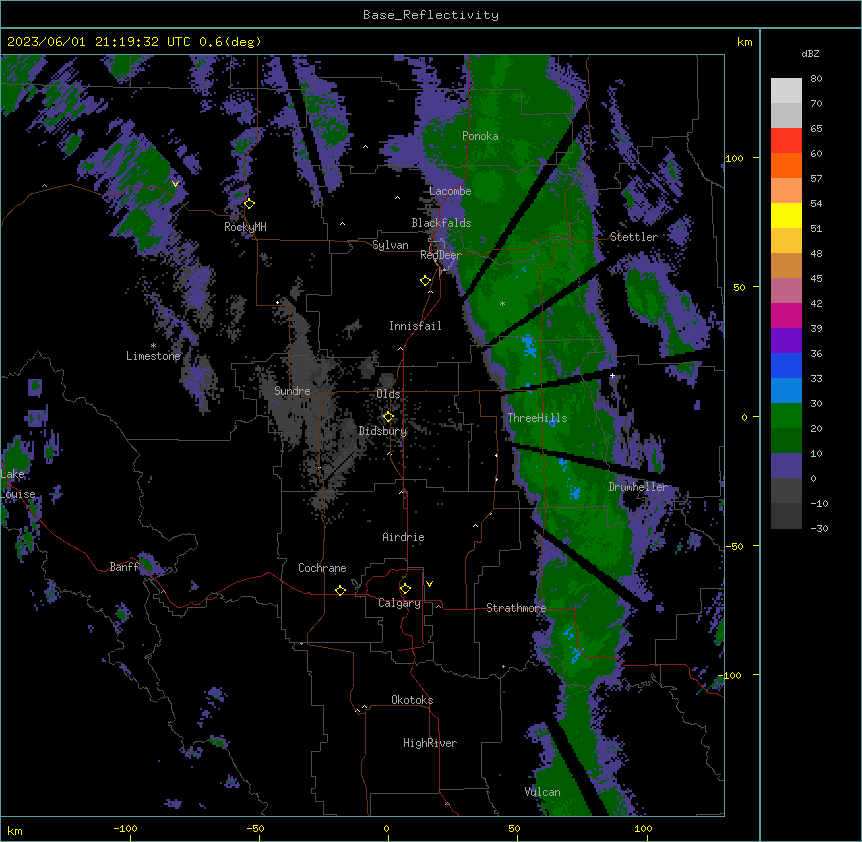Click the Ponoka city label

pyautogui.click(x=480, y=136)
